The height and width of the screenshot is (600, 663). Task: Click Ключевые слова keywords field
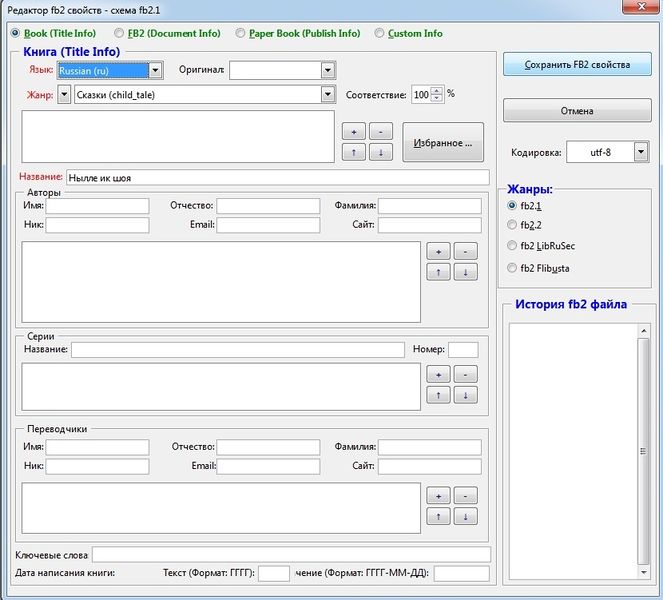(x=291, y=554)
